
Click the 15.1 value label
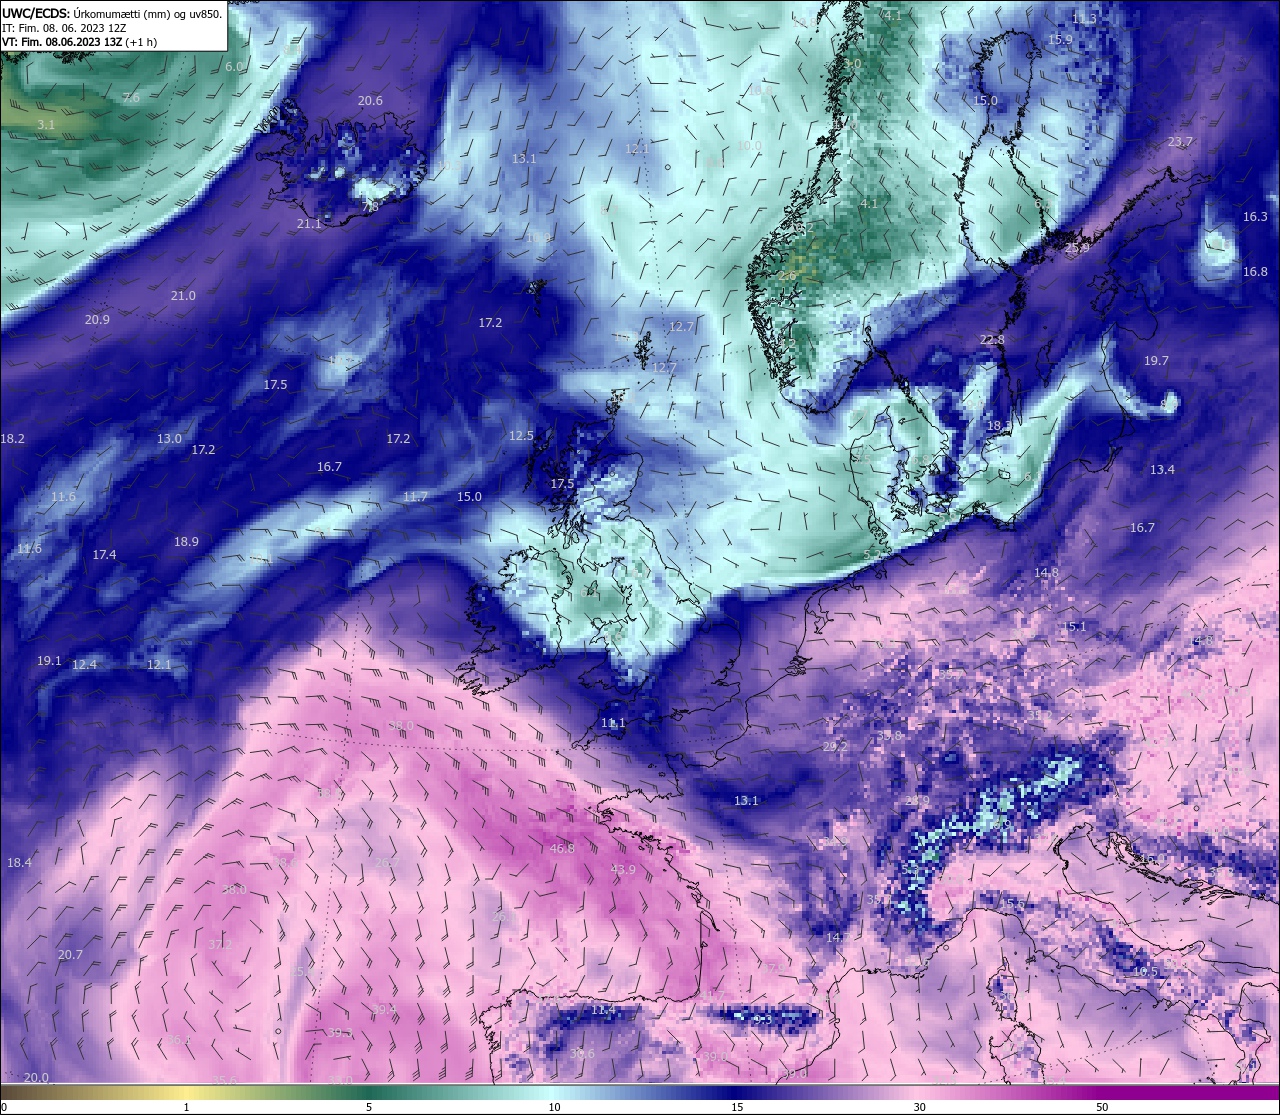pyautogui.click(x=1074, y=626)
